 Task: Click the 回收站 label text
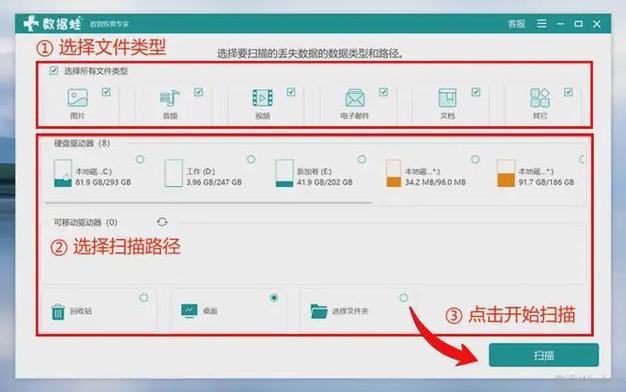pyautogui.click(x=81, y=311)
